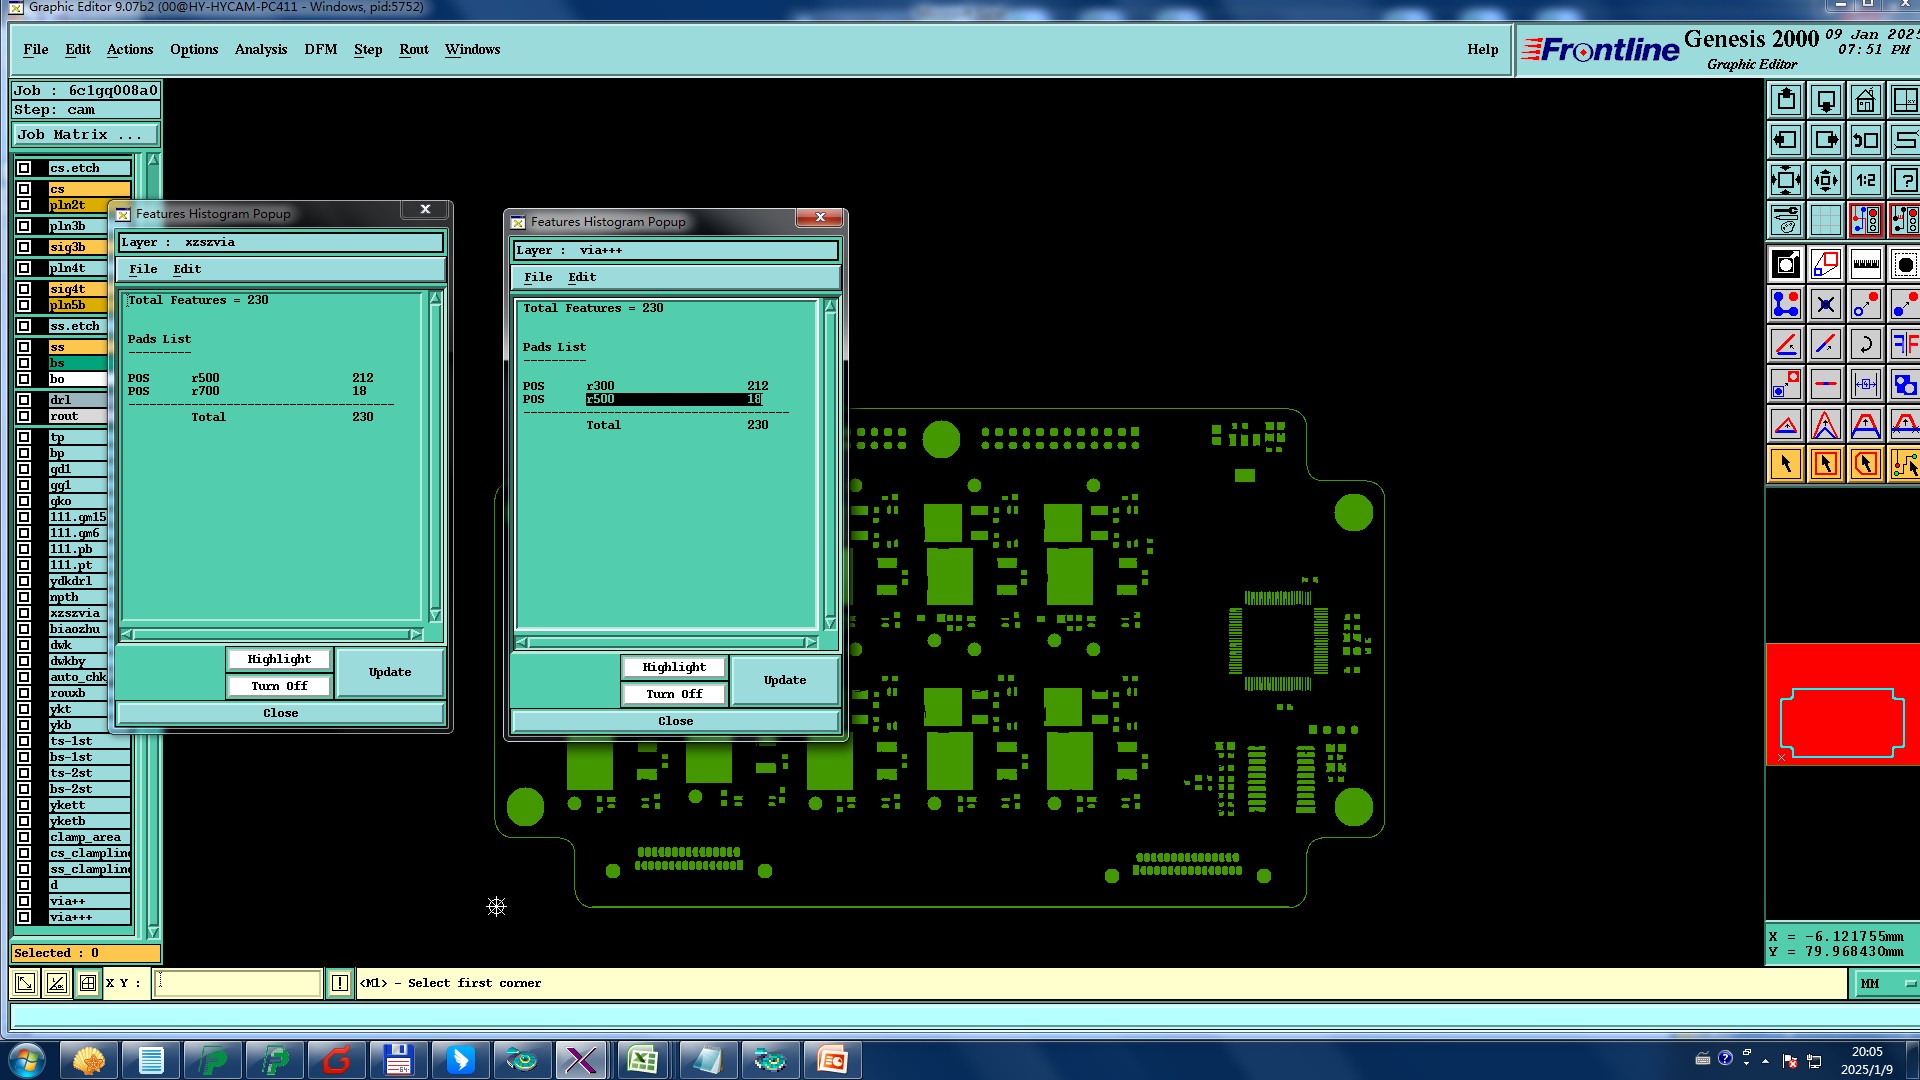Select the single-arrow feature selection tool
The height and width of the screenshot is (1080, 1920).
pyautogui.click(x=1786, y=464)
